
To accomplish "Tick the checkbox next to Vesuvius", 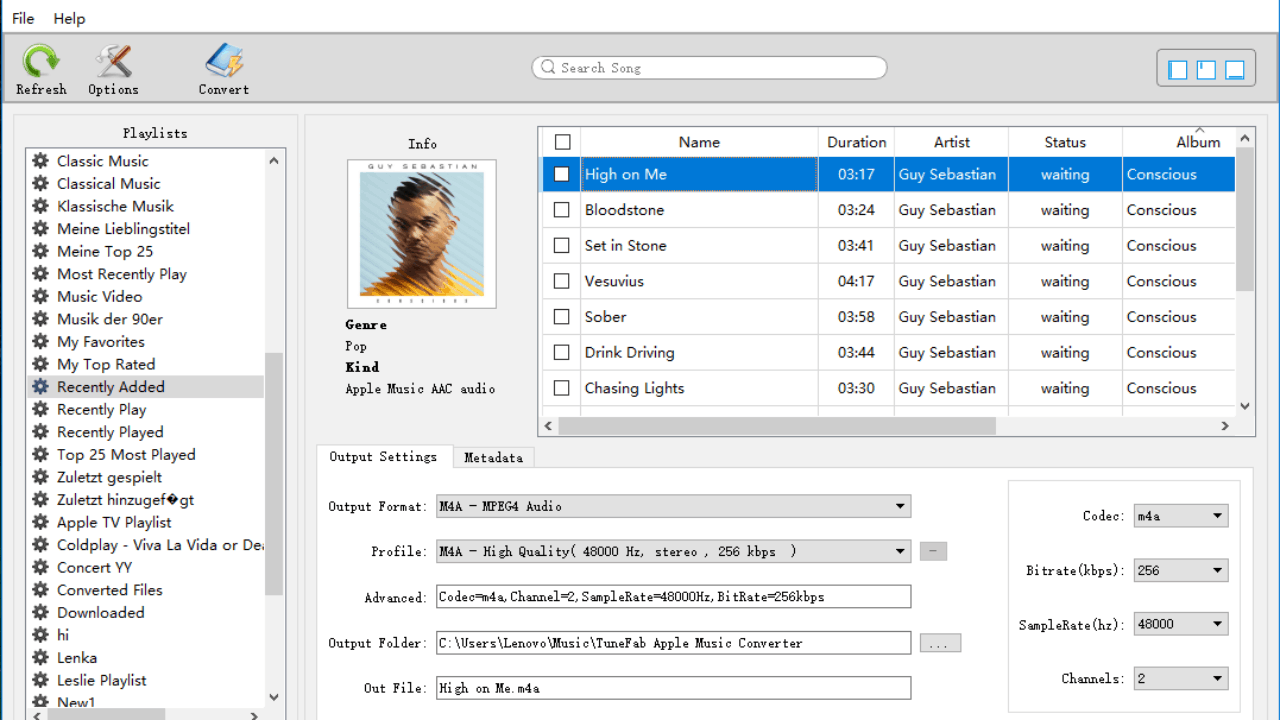I will 562,281.
